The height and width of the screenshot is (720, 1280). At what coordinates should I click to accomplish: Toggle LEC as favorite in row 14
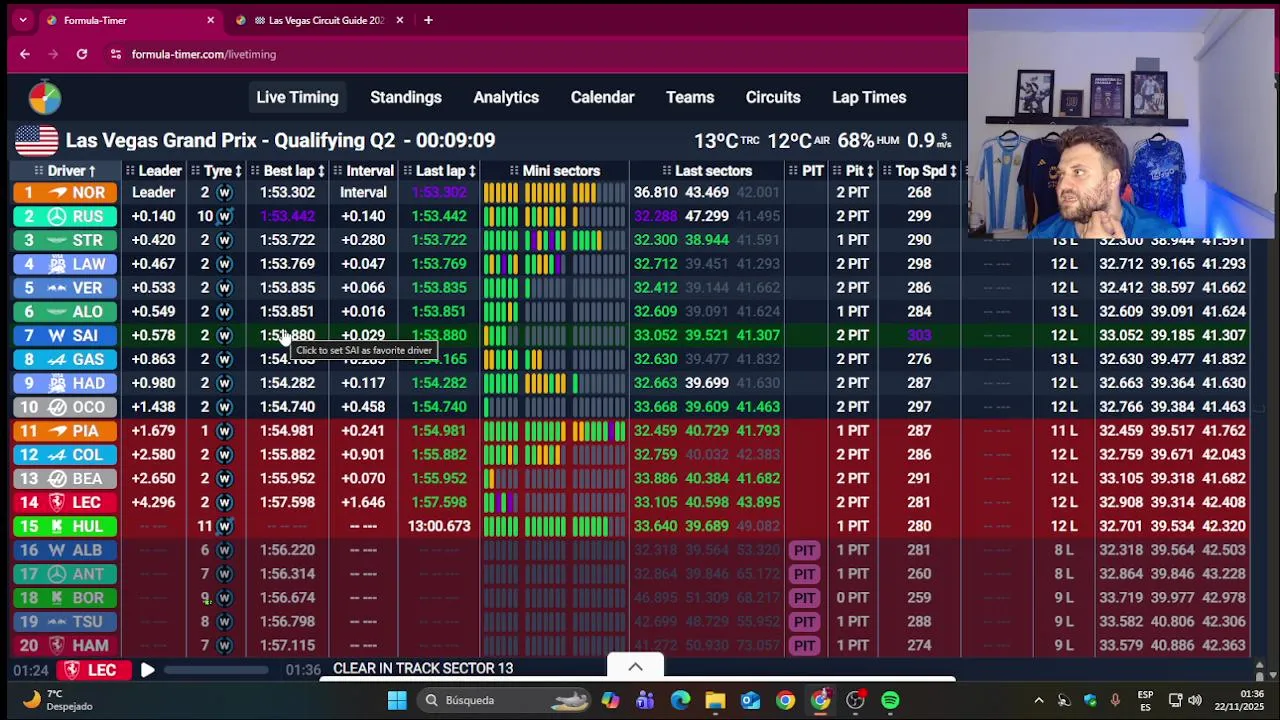click(x=66, y=502)
